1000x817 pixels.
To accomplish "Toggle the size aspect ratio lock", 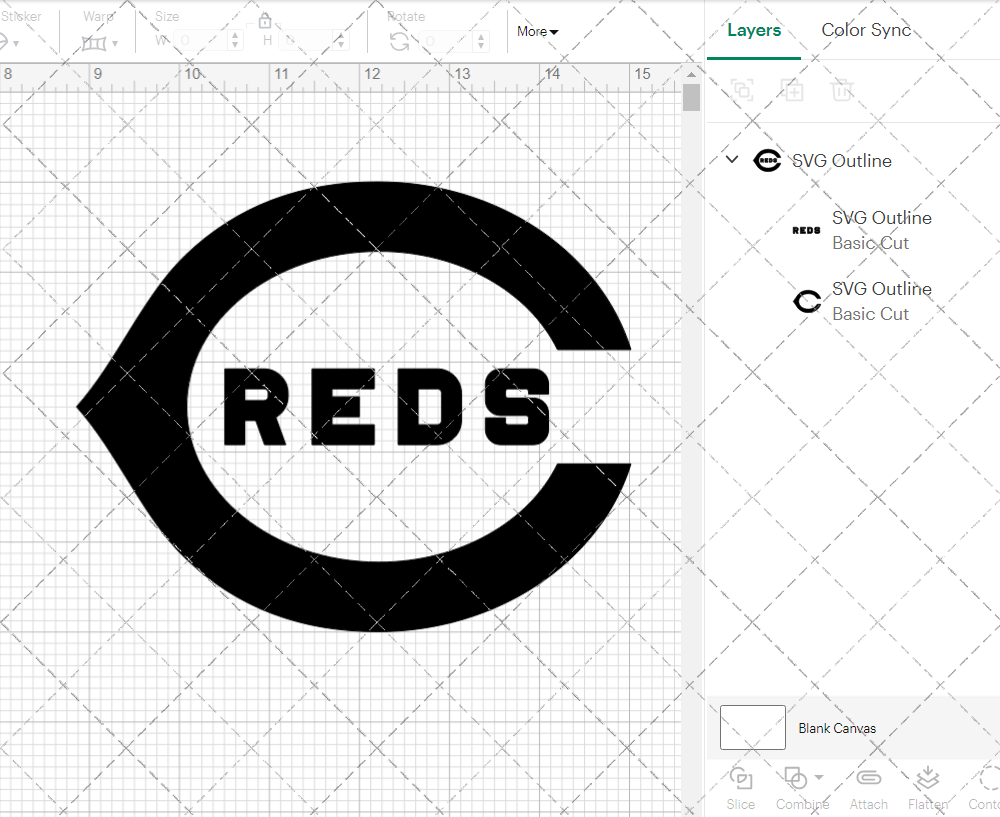I will click(265, 21).
